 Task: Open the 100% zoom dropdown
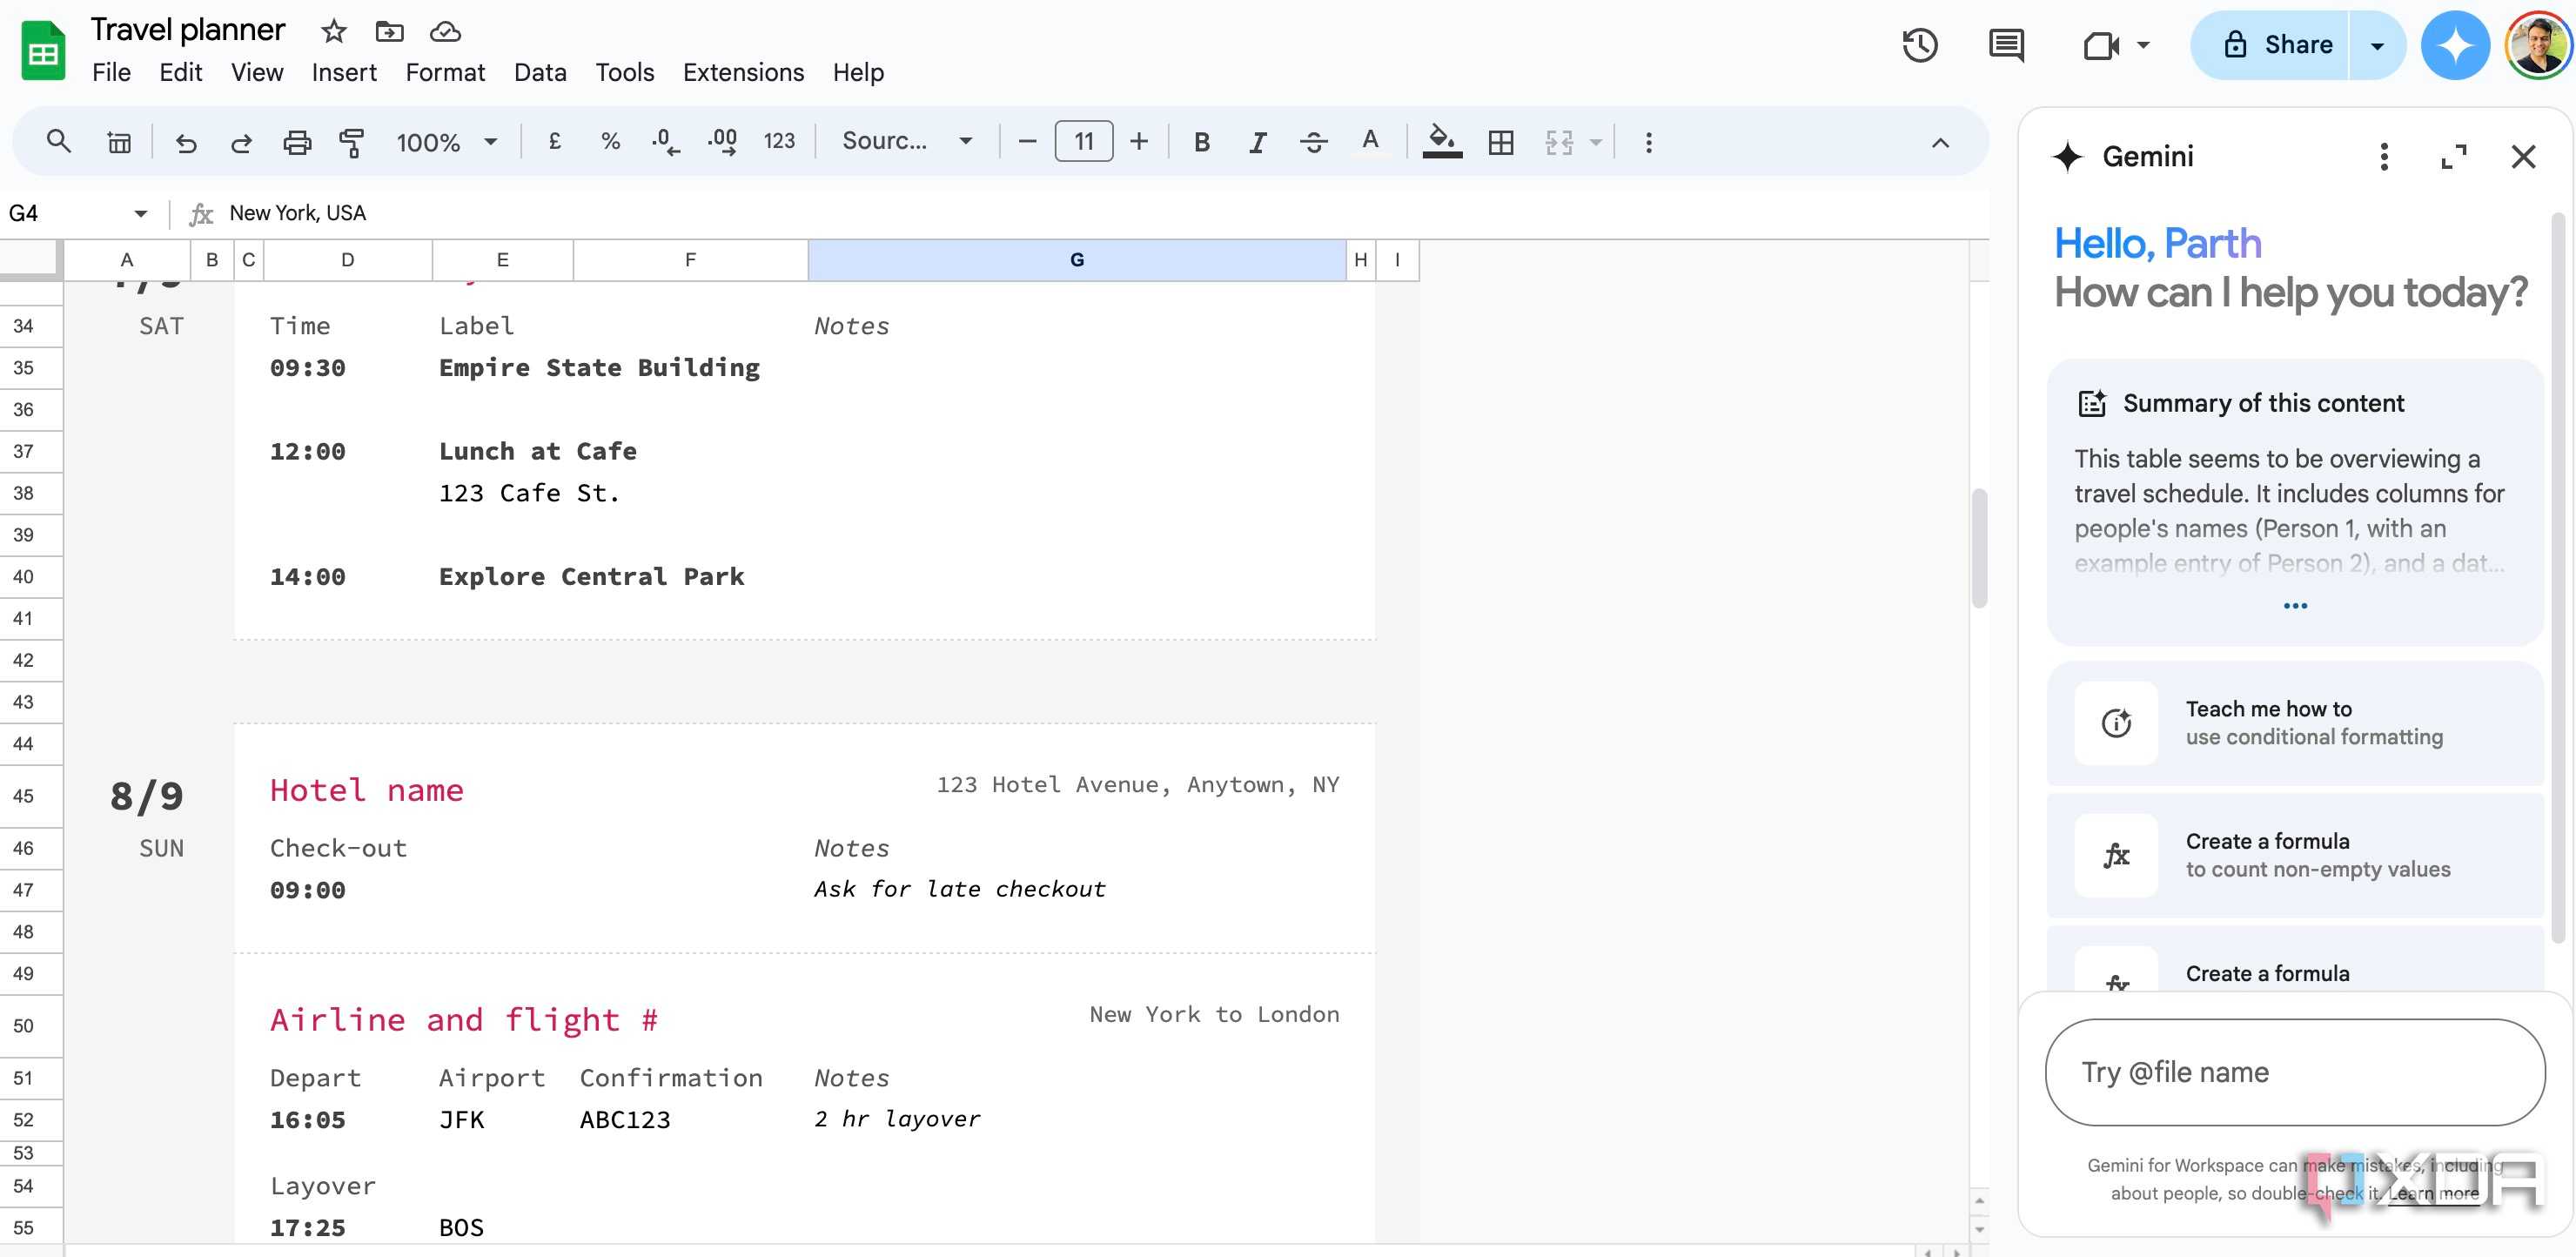pos(446,142)
